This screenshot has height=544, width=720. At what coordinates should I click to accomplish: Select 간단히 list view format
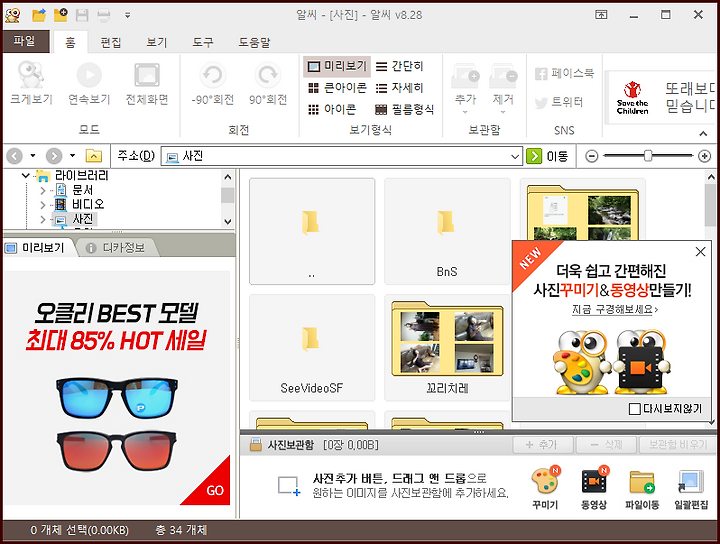tap(399, 67)
